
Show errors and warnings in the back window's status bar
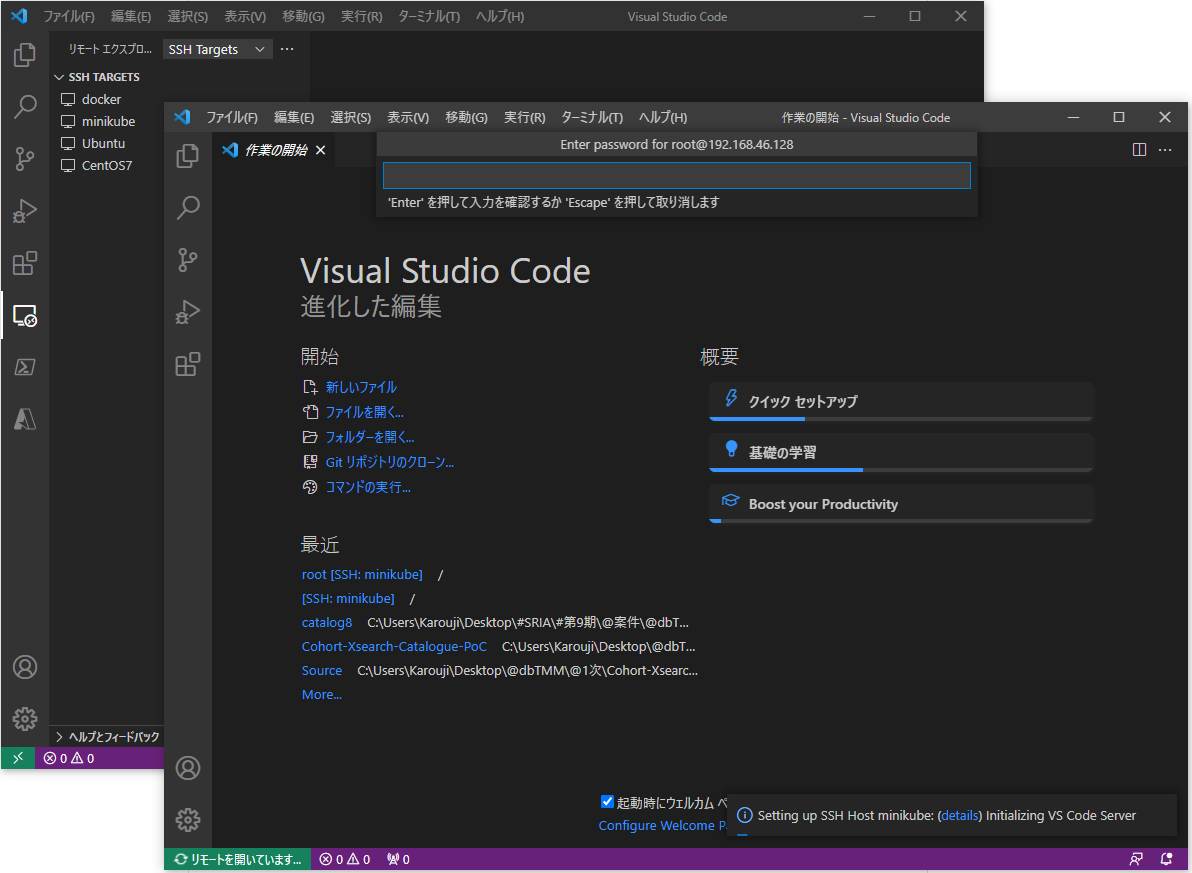(x=68, y=758)
